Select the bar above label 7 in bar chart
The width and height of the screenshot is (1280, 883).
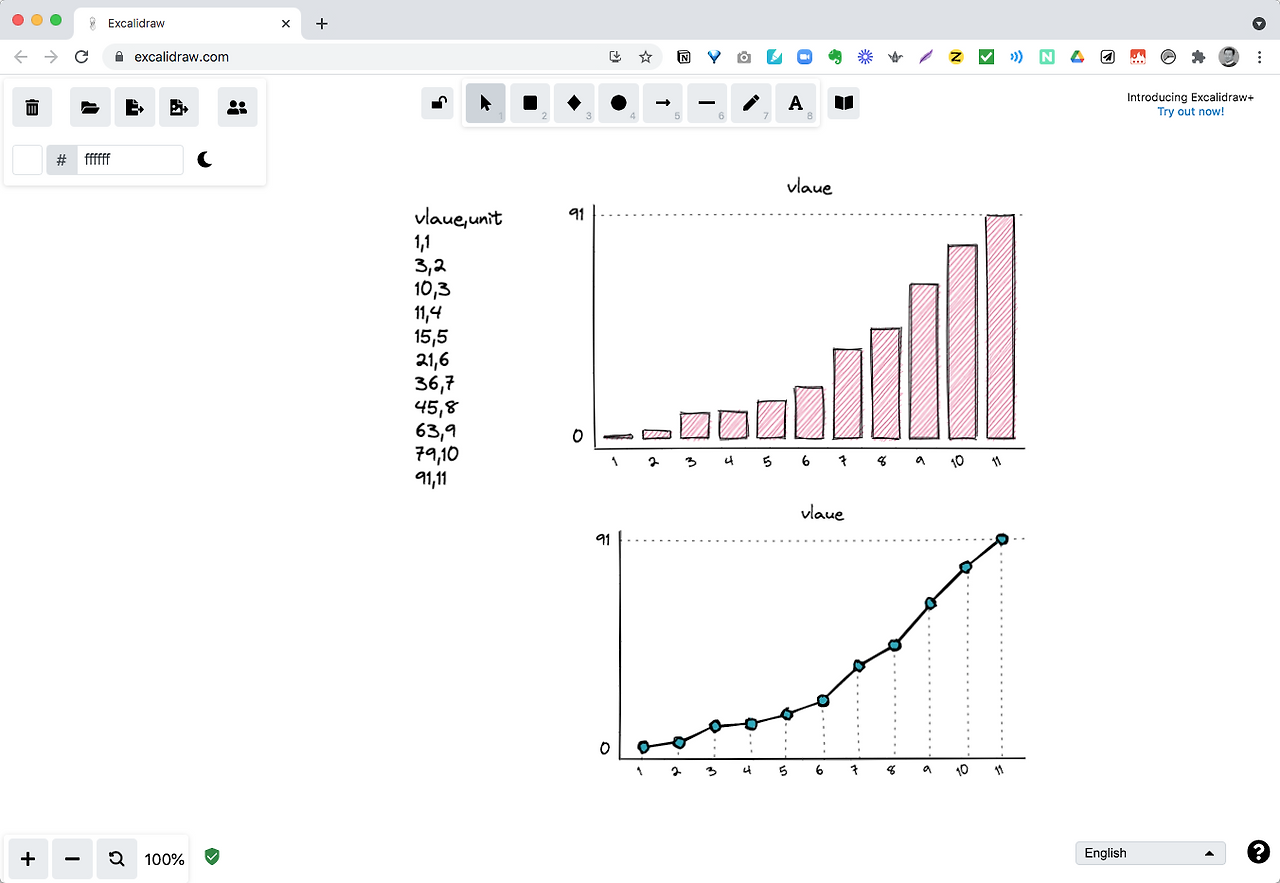[847, 394]
